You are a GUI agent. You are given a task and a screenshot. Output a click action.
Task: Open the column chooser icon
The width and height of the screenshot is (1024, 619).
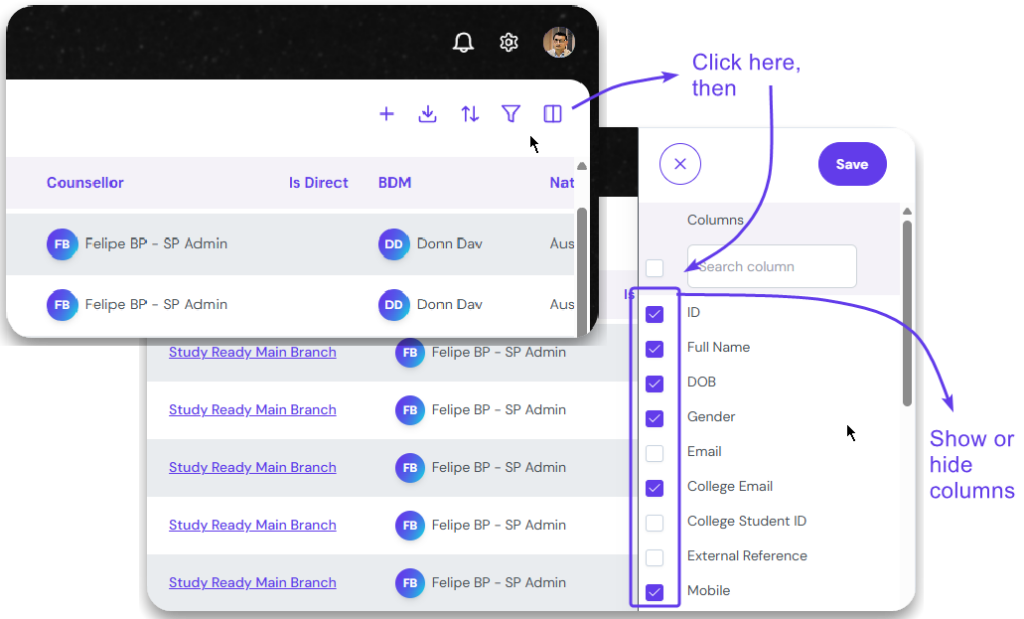point(553,114)
